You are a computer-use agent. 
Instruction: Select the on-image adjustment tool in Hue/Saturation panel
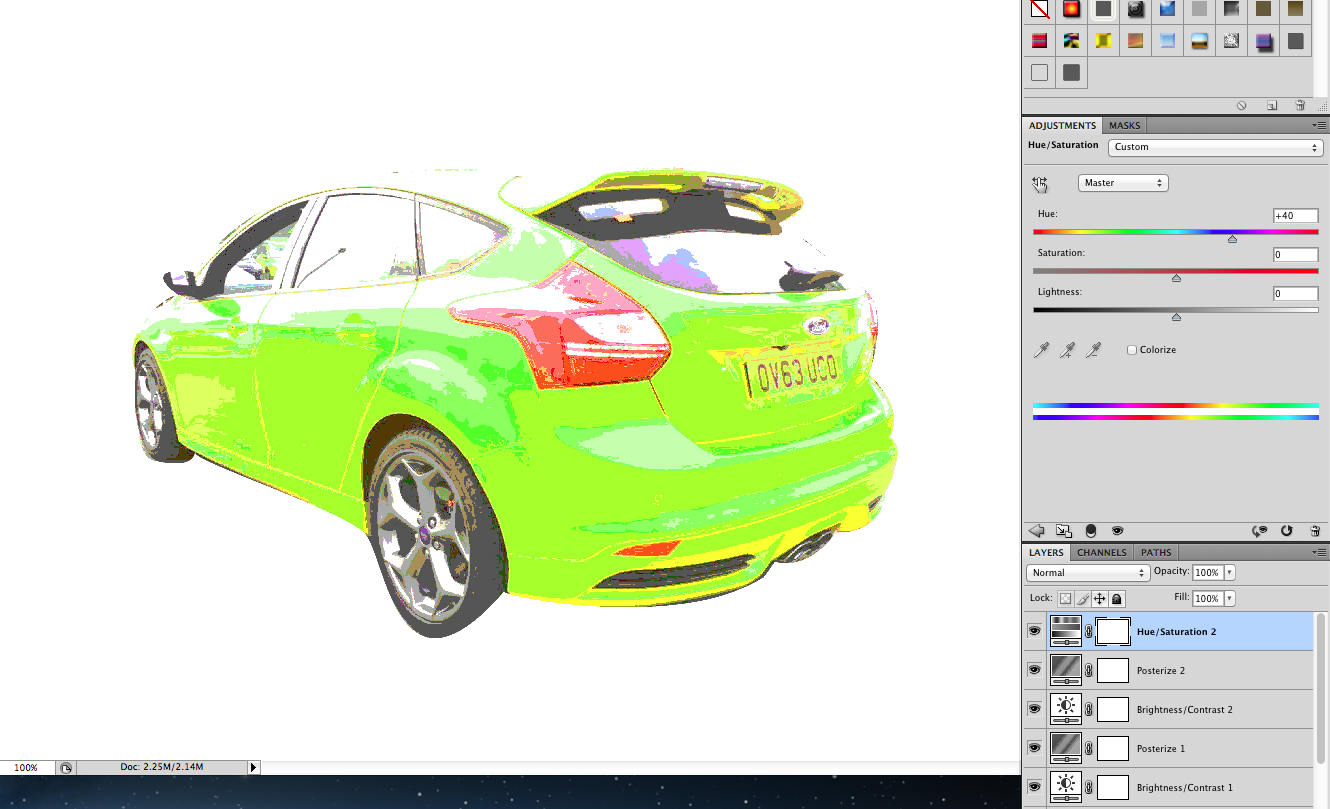tap(1040, 183)
